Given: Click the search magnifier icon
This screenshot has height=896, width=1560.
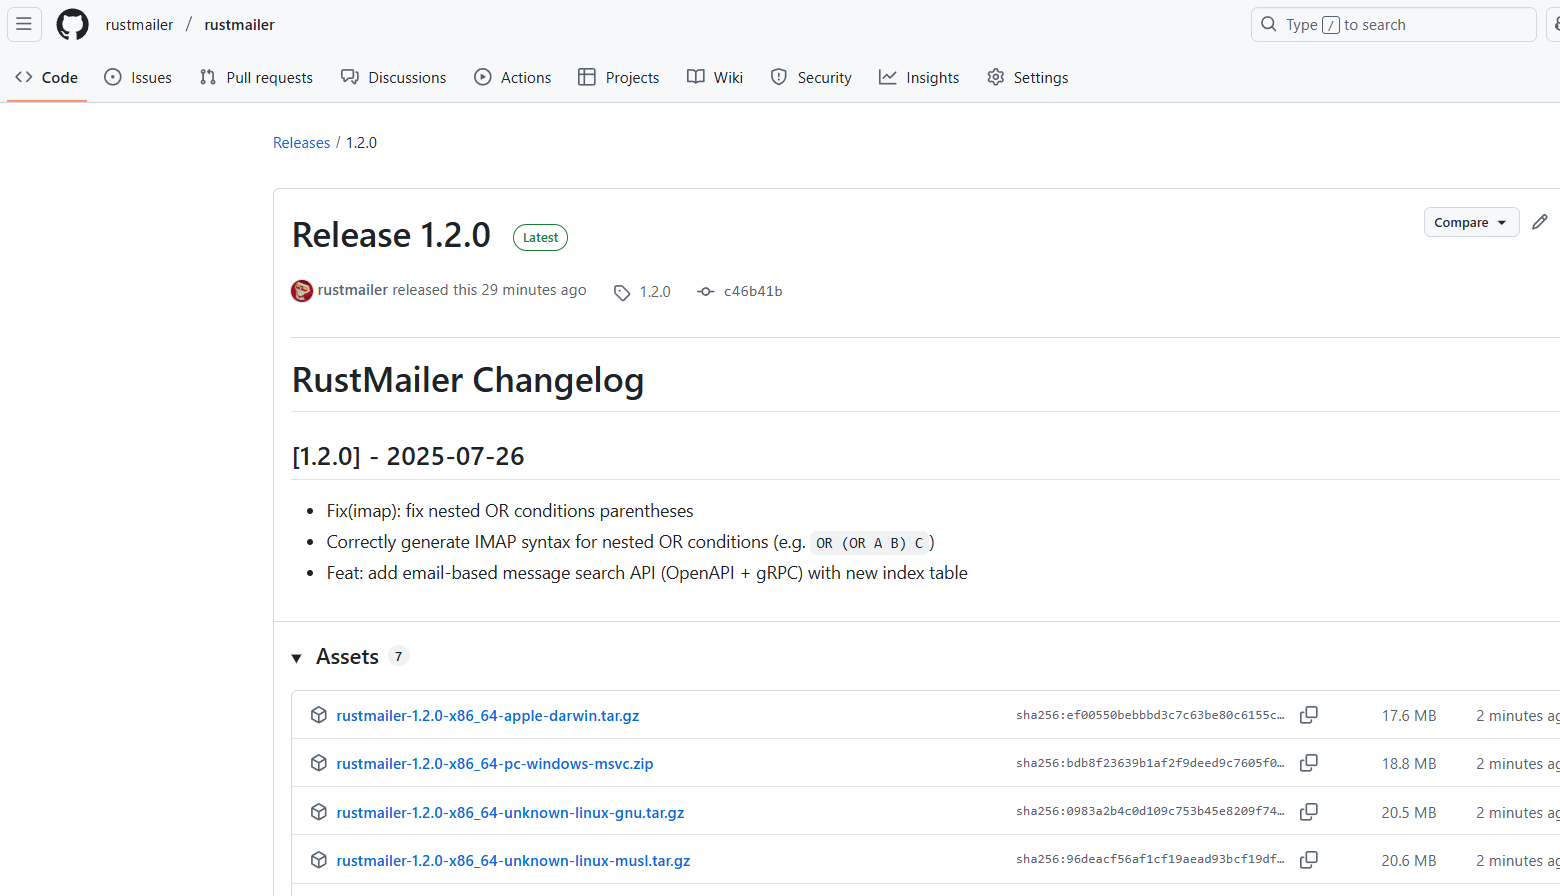Looking at the screenshot, I should (x=1269, y=24).
